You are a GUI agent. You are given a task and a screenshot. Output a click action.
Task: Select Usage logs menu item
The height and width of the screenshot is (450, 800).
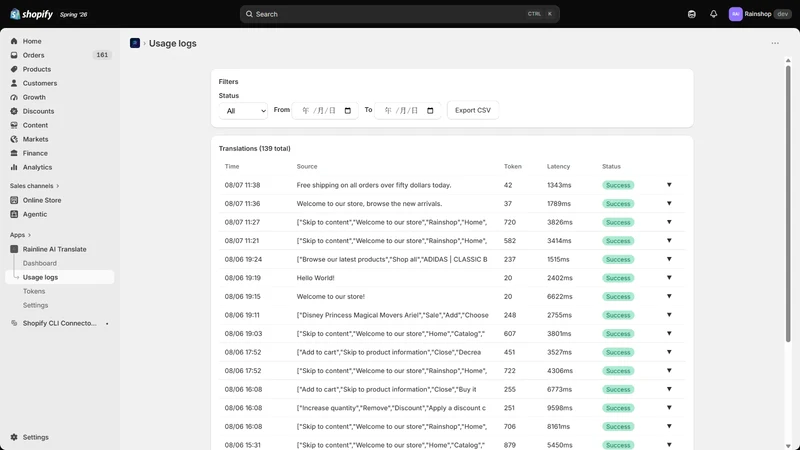(x=60, y=277)
